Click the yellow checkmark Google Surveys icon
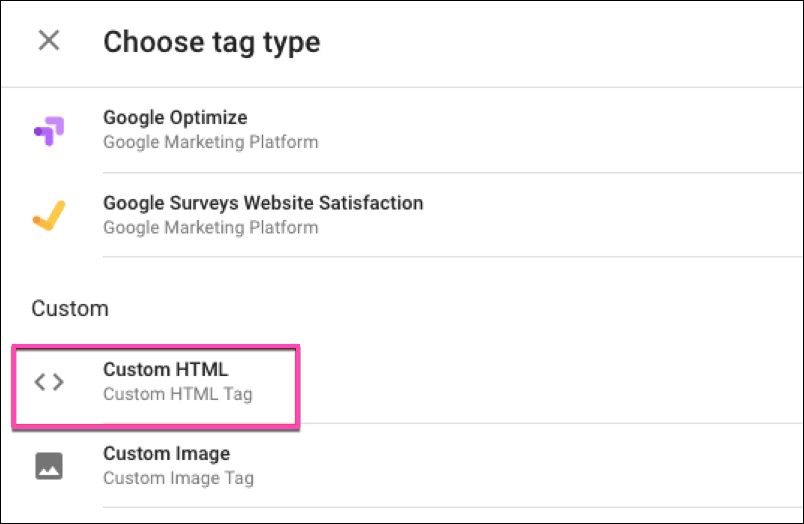The height and width of the screenshot is (524, 804). [x=49, y=215]
